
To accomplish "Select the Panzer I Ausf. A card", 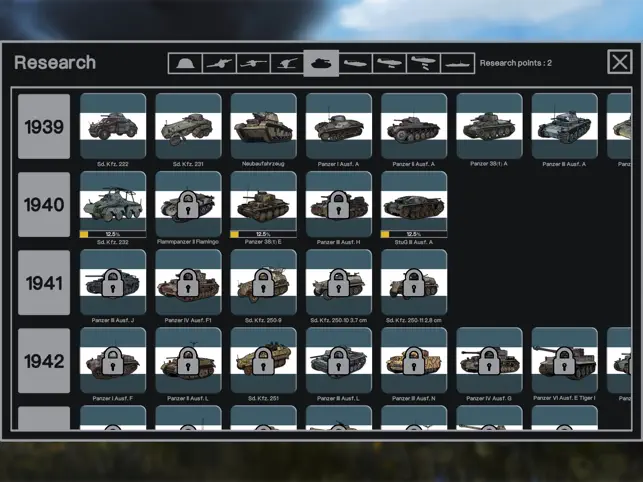I will tap(339, 126).
